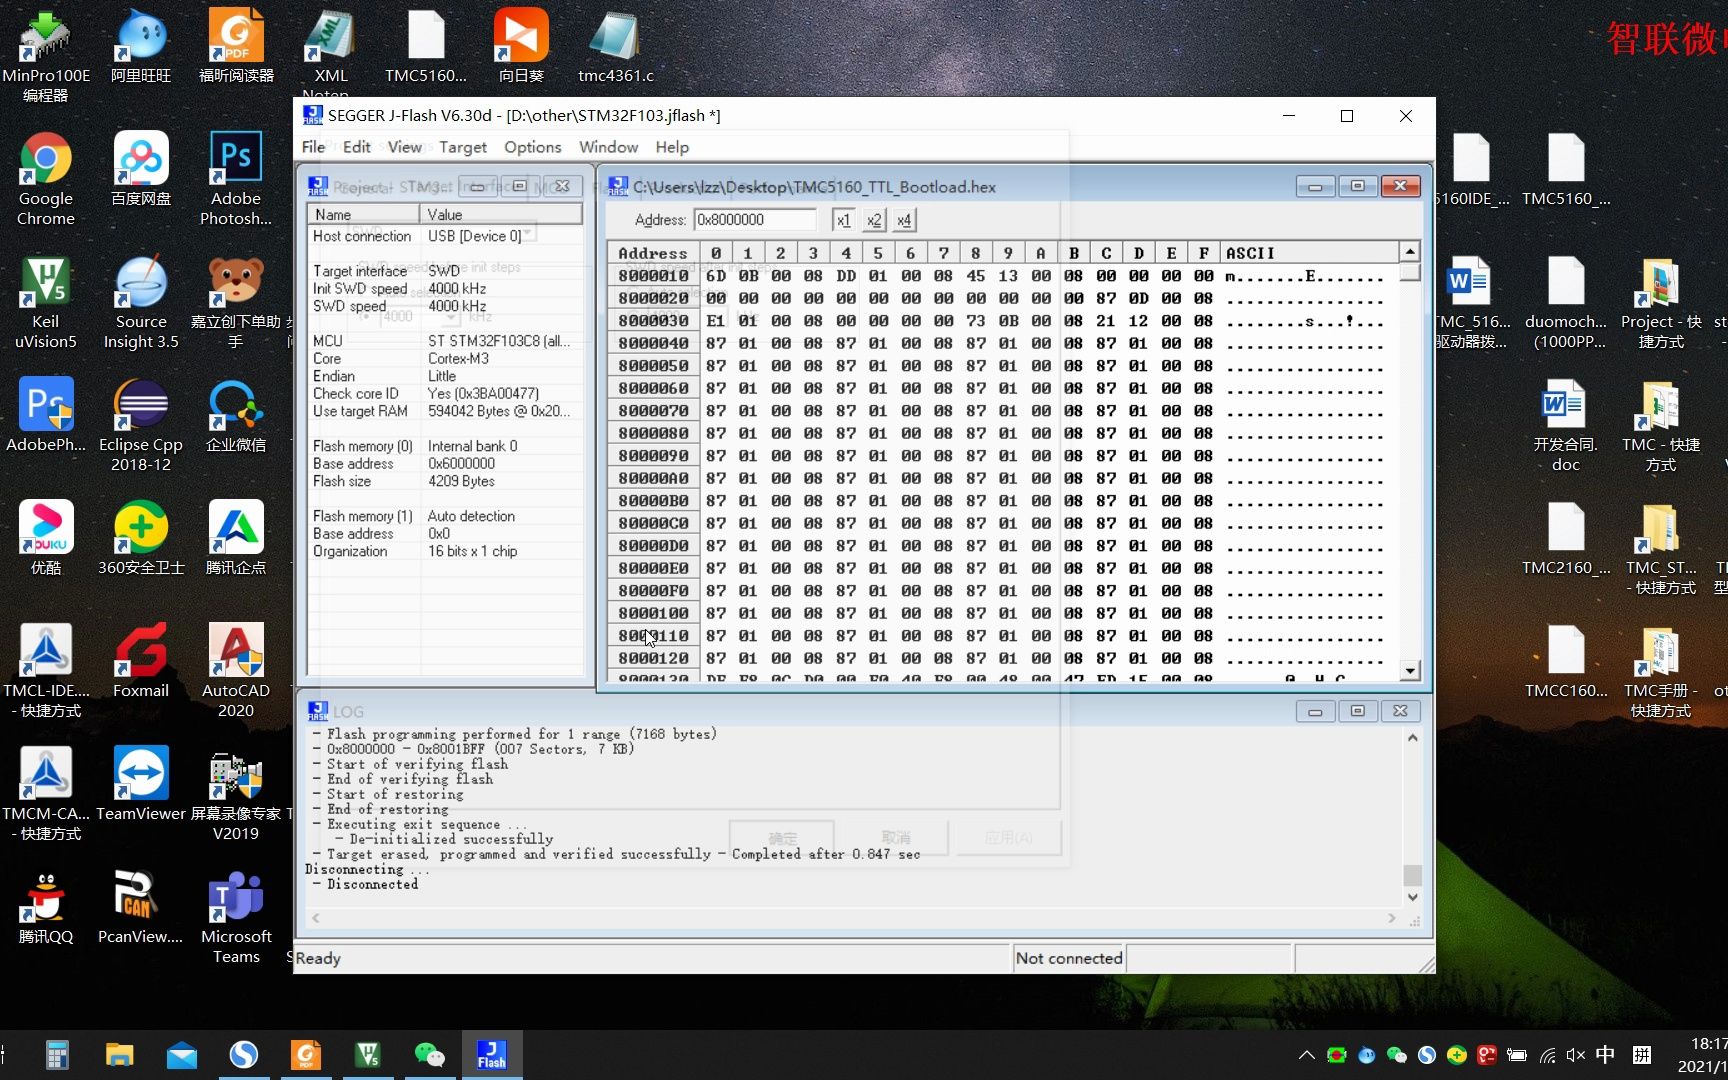Screen dimensions: 1728x1080
Task: Open the AutoCAD 2020 desktop icon
Action: tap(236, 671)
